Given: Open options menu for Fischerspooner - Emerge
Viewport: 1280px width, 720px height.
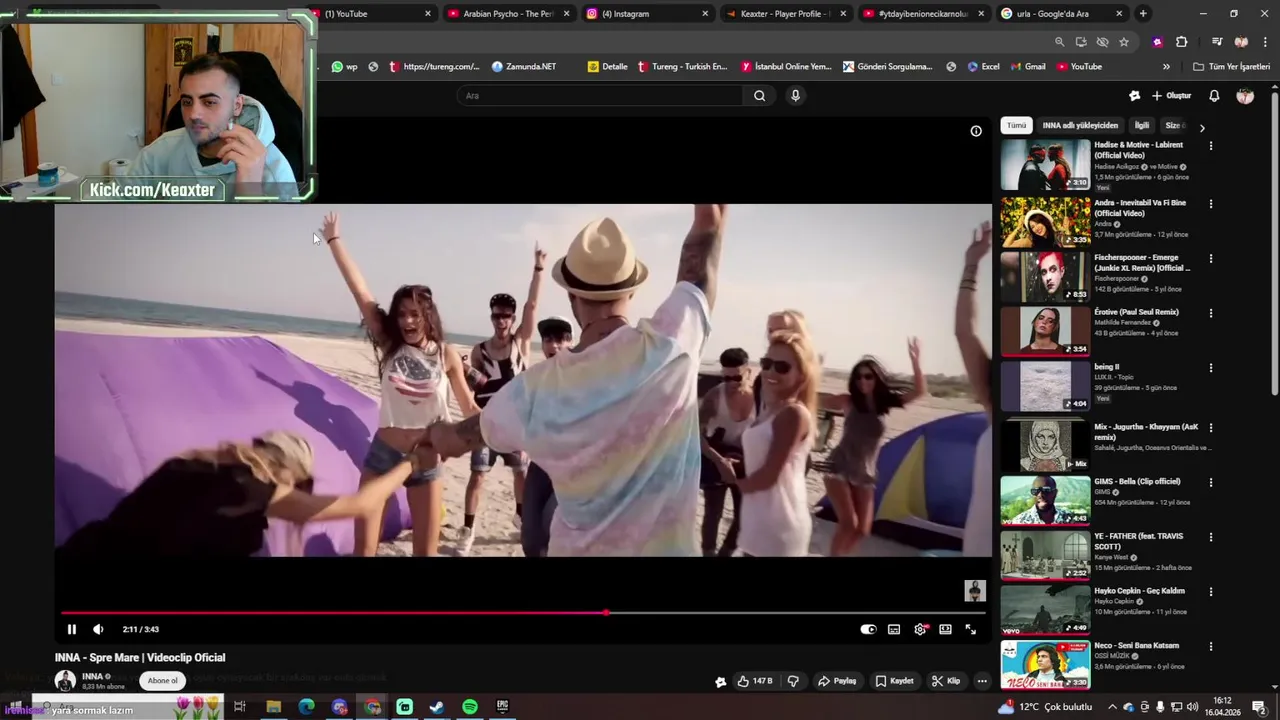Looking at the screenshot, I should pos(1211,259).
